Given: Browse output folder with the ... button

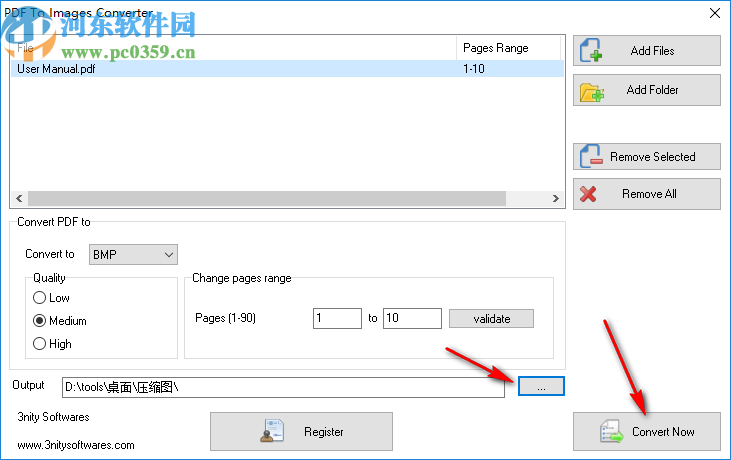Looking at the screenshot, I should point(541,386).
